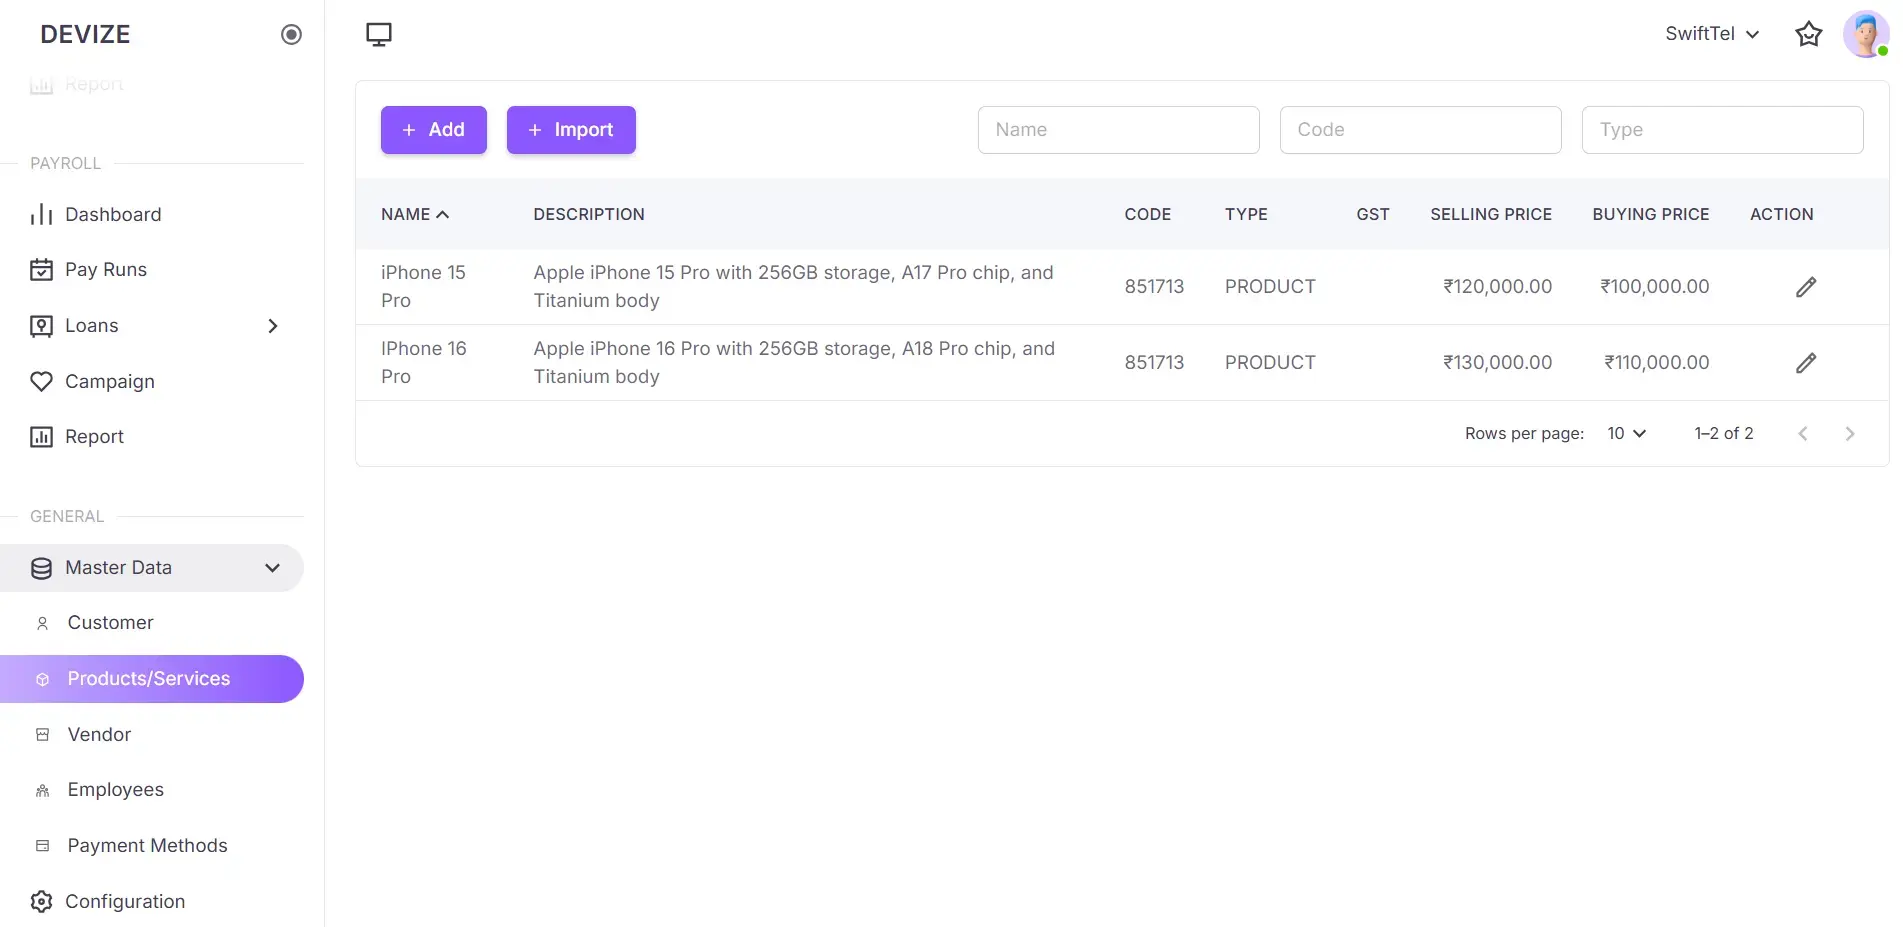
Task: Select the Master Data menu item
Action: pyautogui.click(x=152, y=568)
